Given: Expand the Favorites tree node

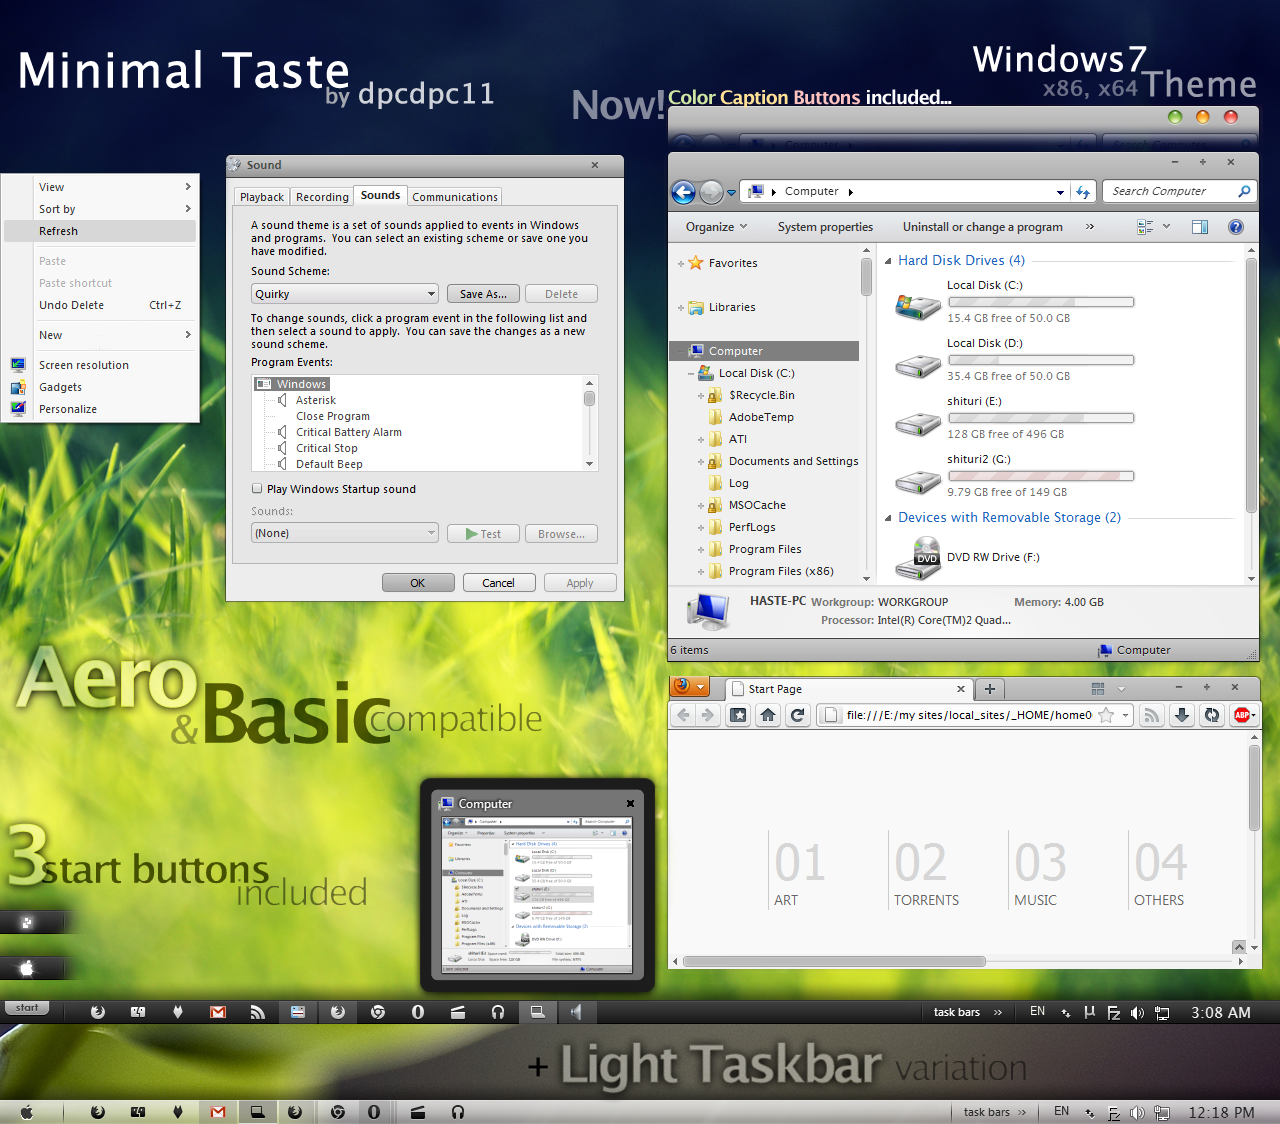Looking at the screenshot, I should 681,264.
